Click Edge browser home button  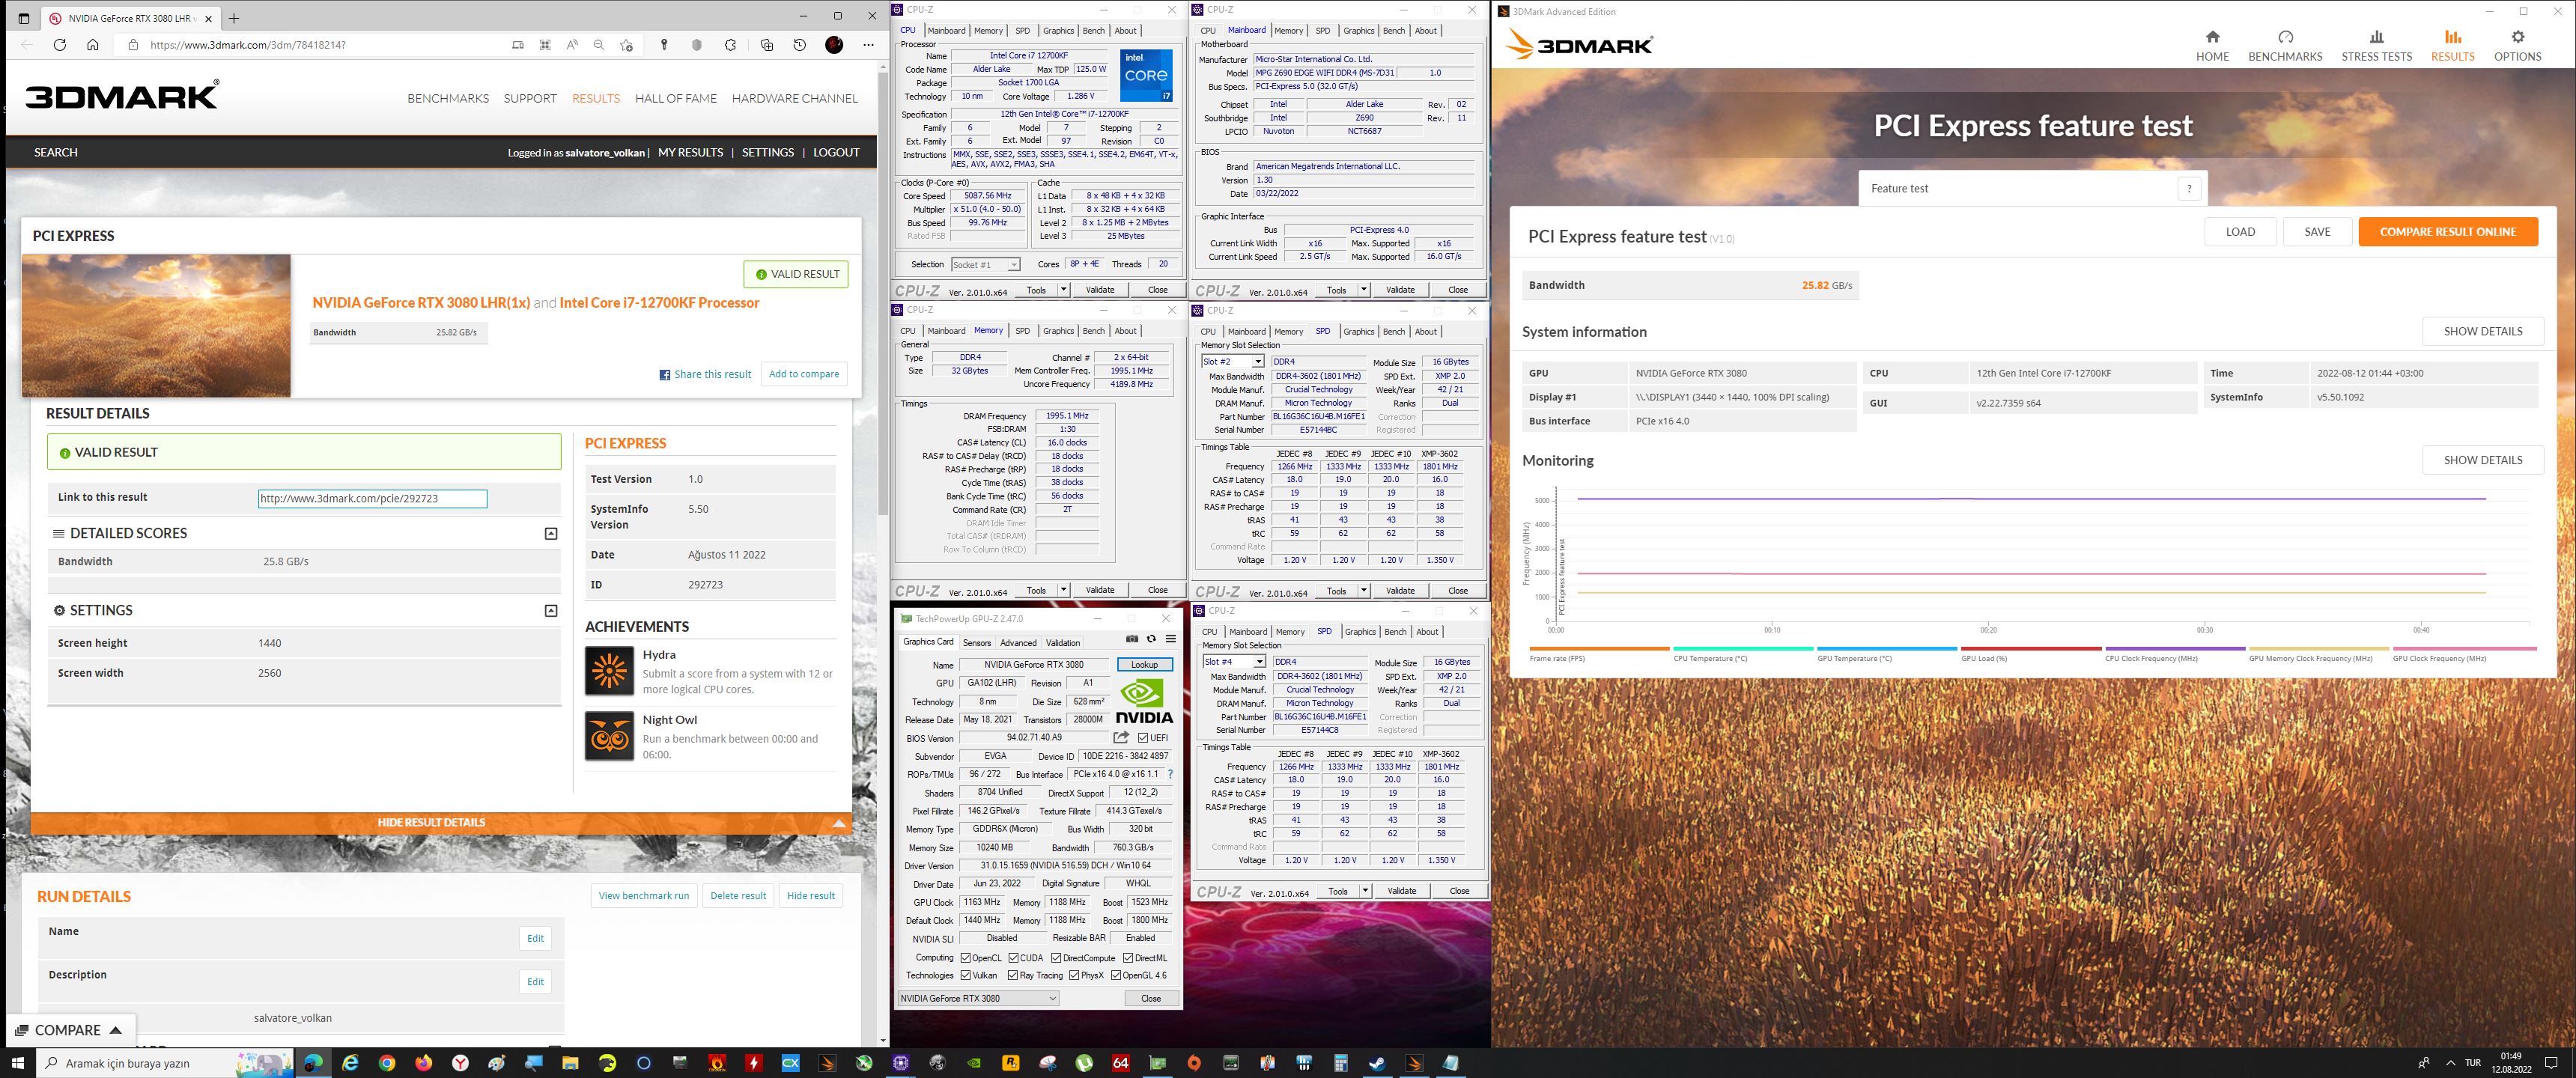click(x=93, y=45)
